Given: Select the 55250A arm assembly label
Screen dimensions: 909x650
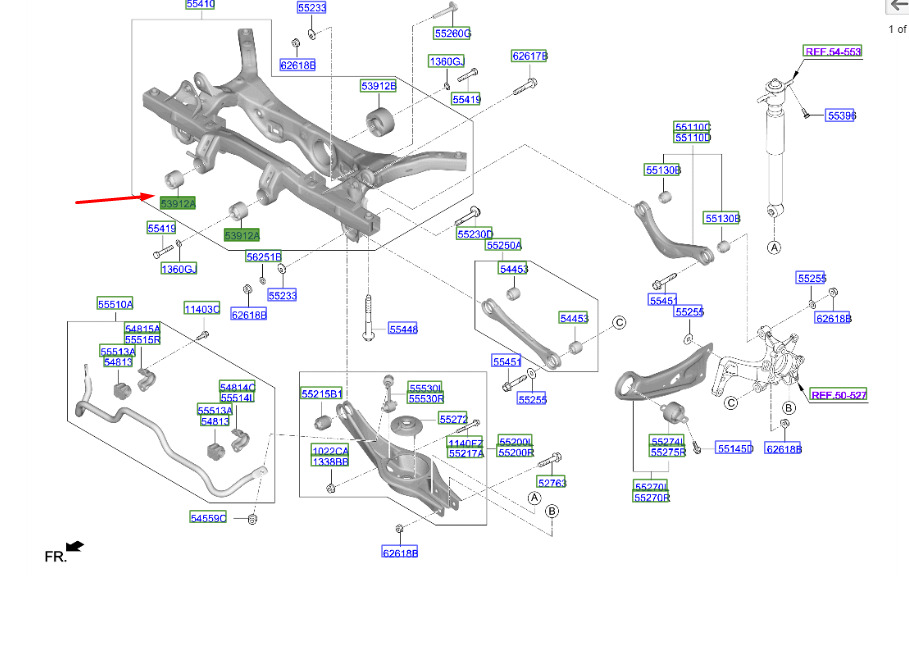Looking at the screenshot, I should click(x=504, y=245).
